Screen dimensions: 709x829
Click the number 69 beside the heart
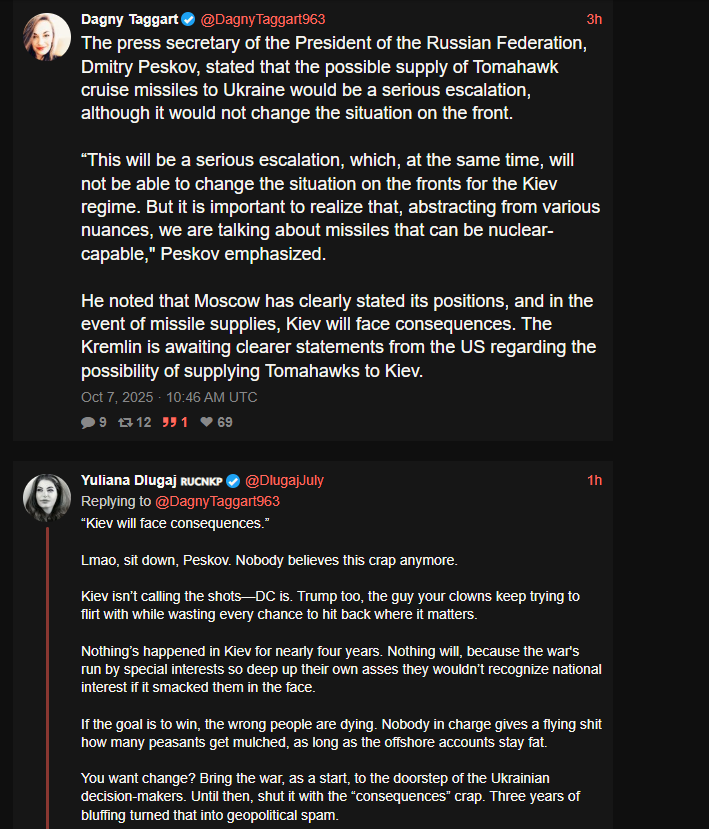(225, 422)
